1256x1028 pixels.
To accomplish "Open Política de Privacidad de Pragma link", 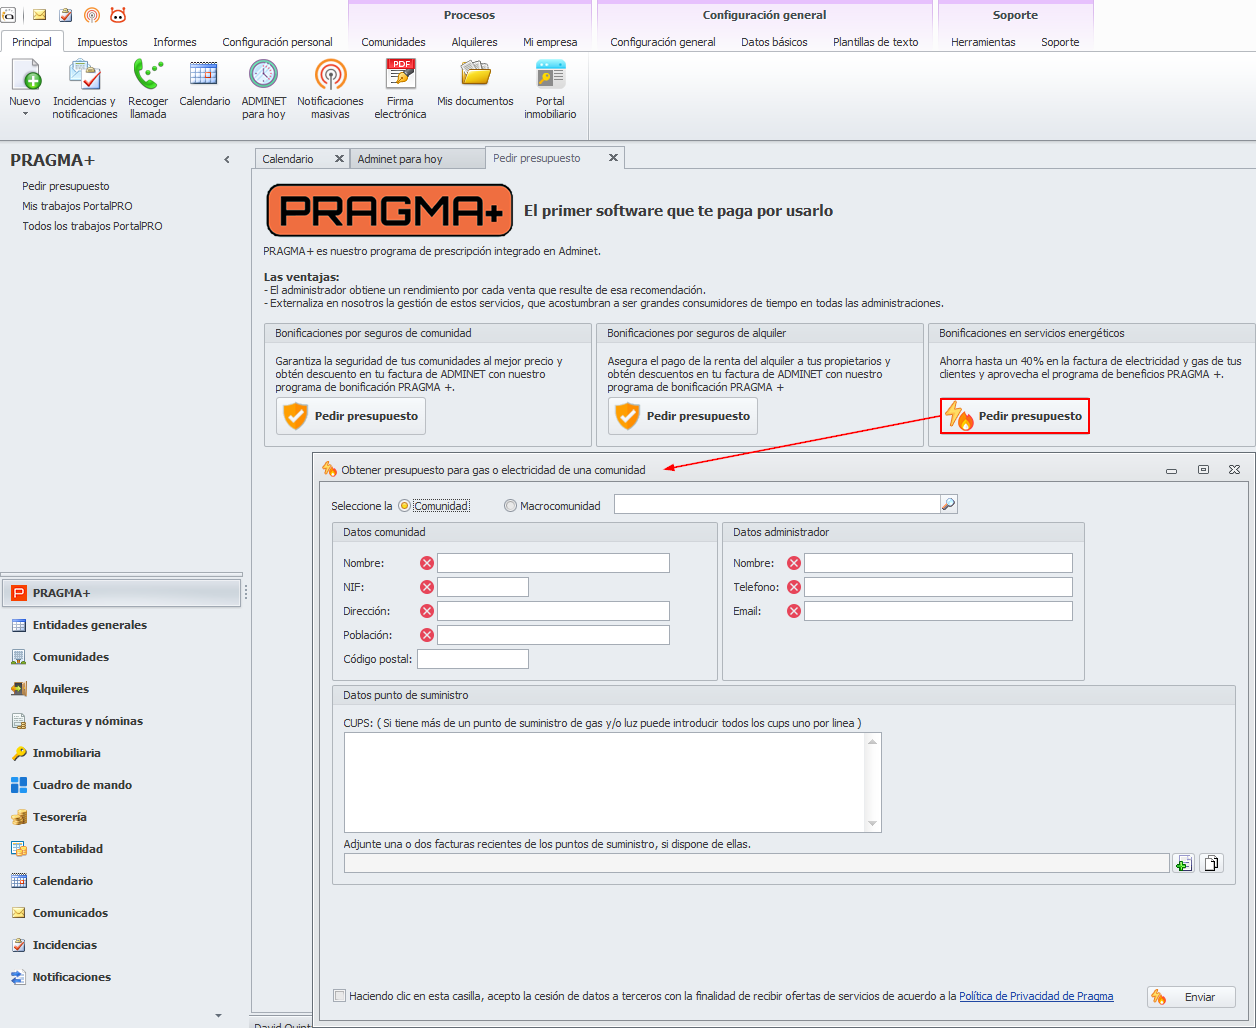I will click(1036, 996).
